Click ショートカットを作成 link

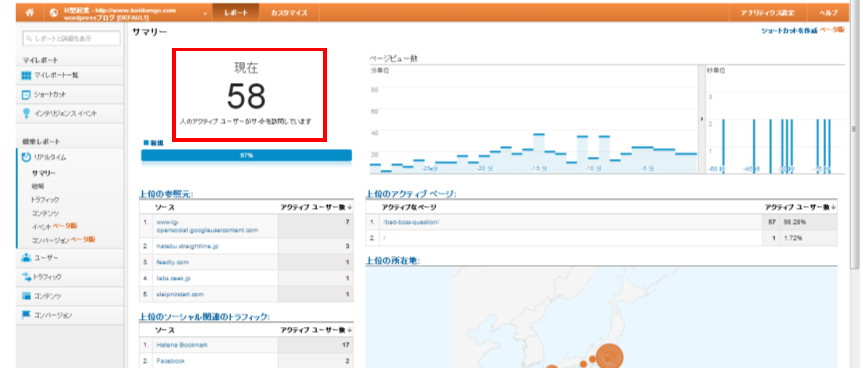[789, 31]
